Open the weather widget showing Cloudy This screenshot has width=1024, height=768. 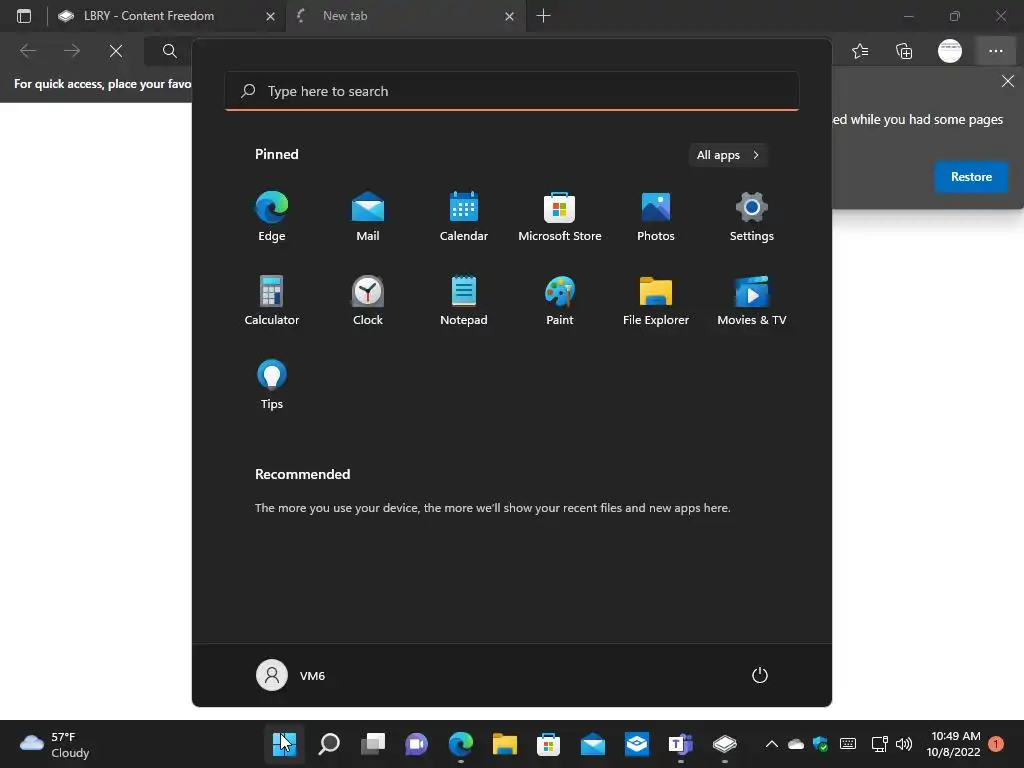click(55, 744)
